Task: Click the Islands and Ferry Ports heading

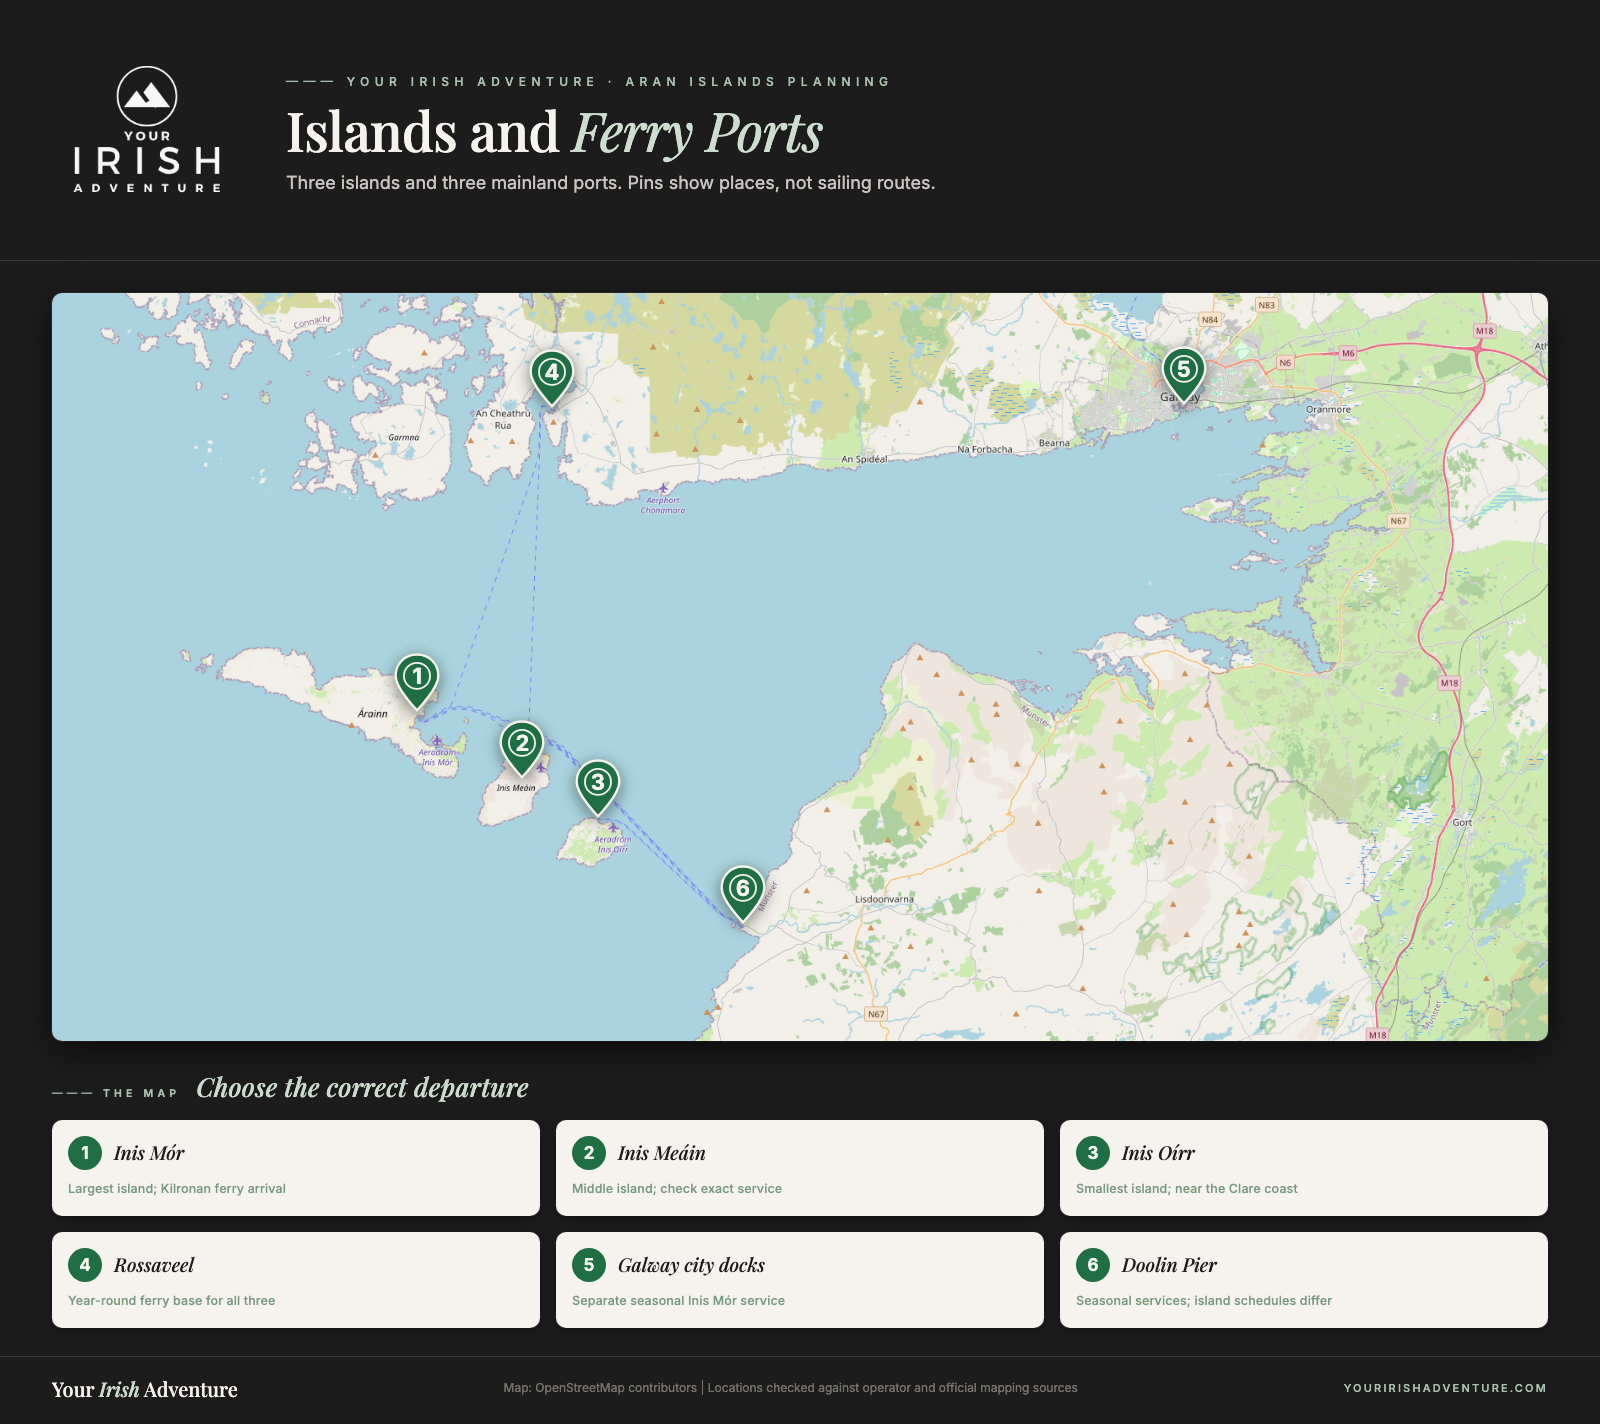Action: [x=555, y=132]
